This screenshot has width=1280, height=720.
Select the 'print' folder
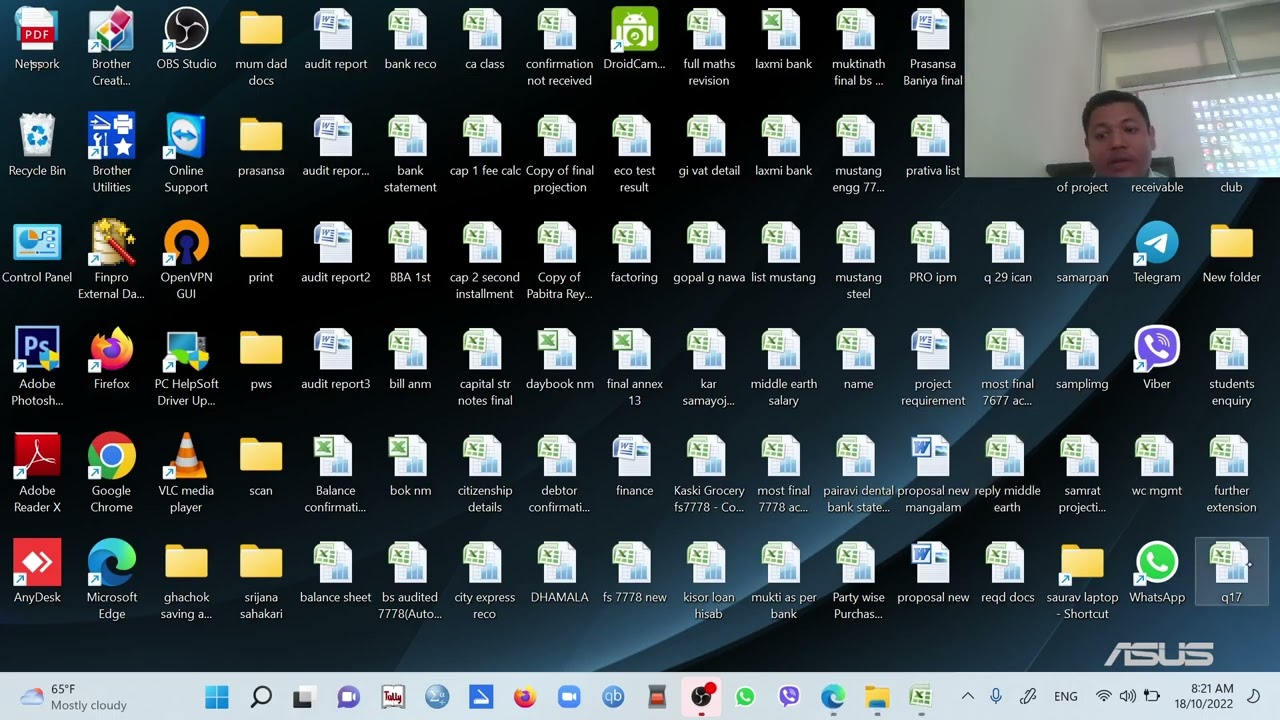click(x=261, y=253)
